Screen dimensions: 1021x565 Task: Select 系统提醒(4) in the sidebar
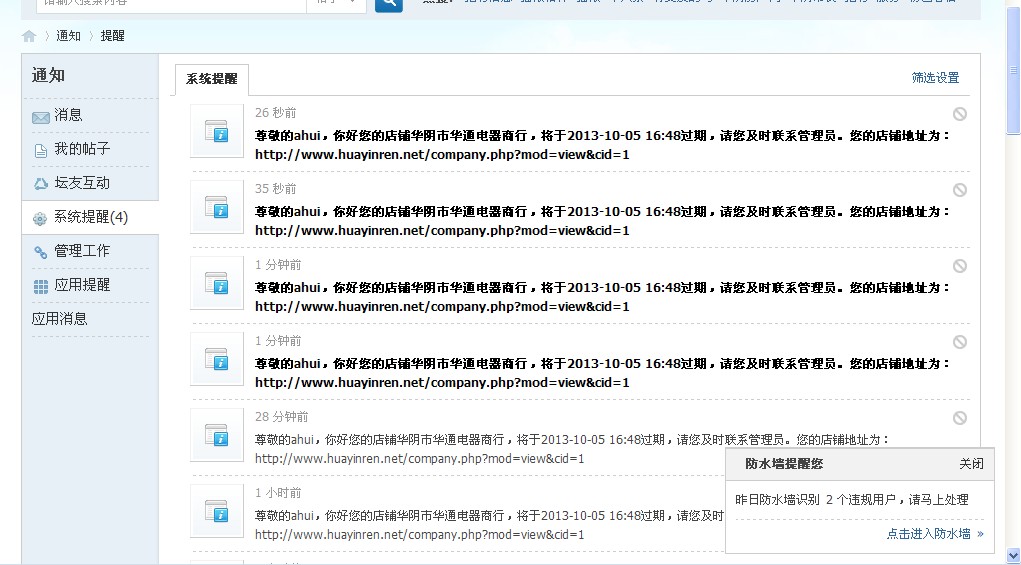click(x=90, y=217)
